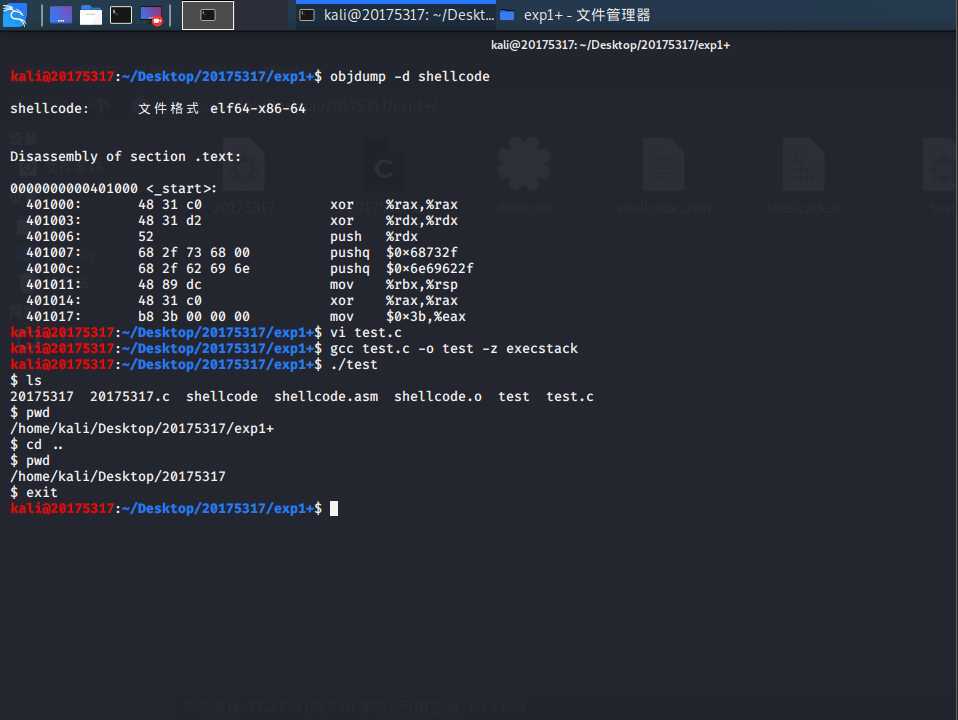This screenshot has height=720, width=958.
Task: Click the './test' command line
Action: [354, 364]
